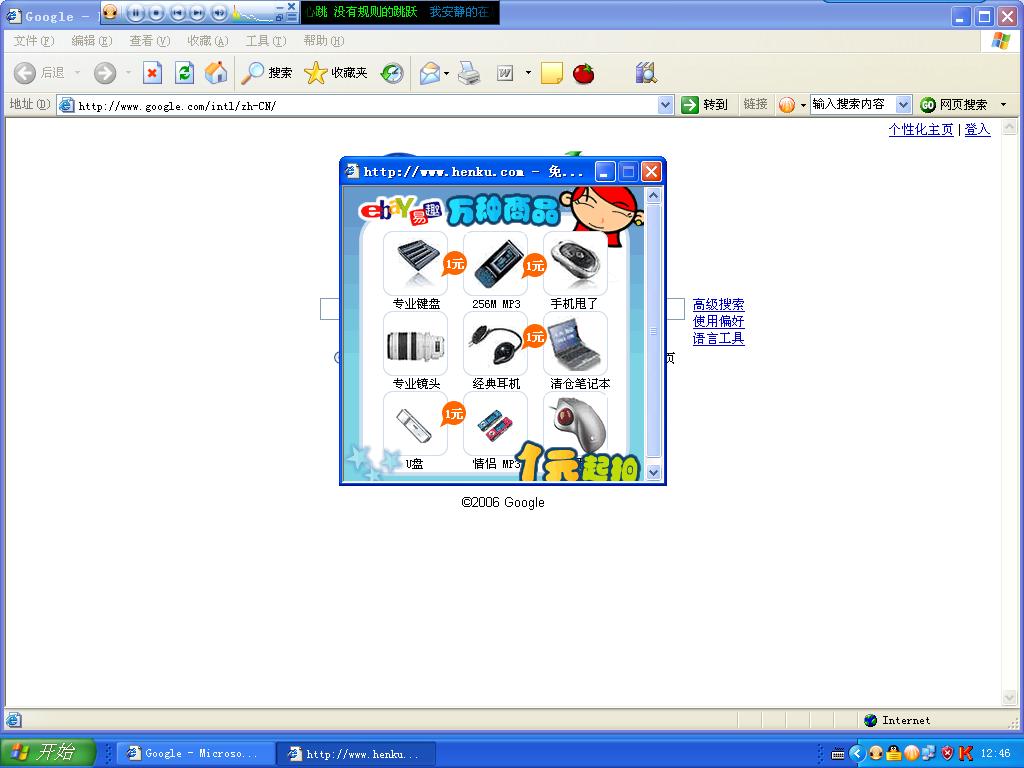The width and height of the screenshot is (1024, 768).
Task: Open the 高级搜索 link
Action: pyautogui.click(x=718, y=304)
